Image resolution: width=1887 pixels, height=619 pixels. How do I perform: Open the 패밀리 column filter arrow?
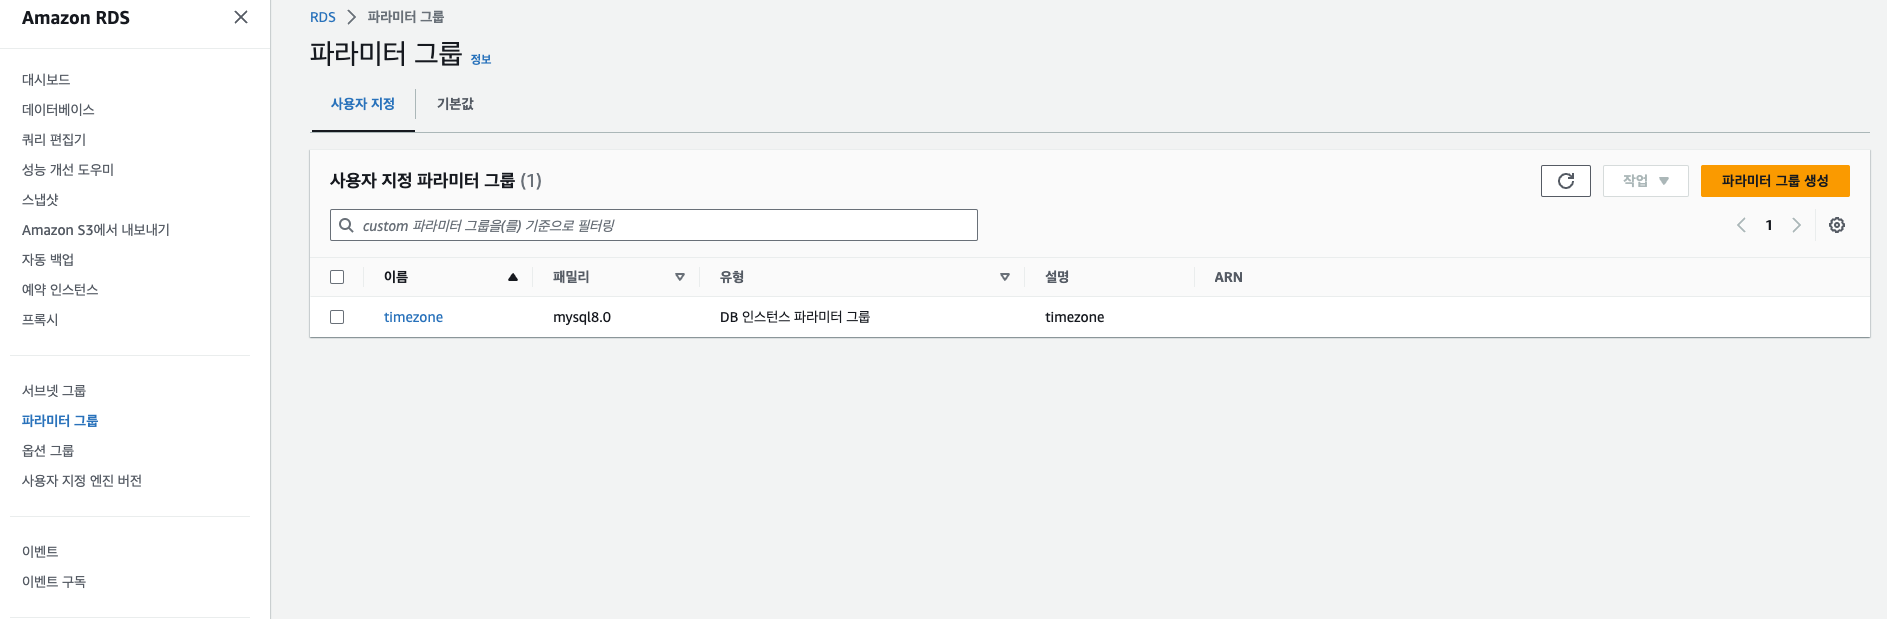pyautogui.click(x=680, y=277)
